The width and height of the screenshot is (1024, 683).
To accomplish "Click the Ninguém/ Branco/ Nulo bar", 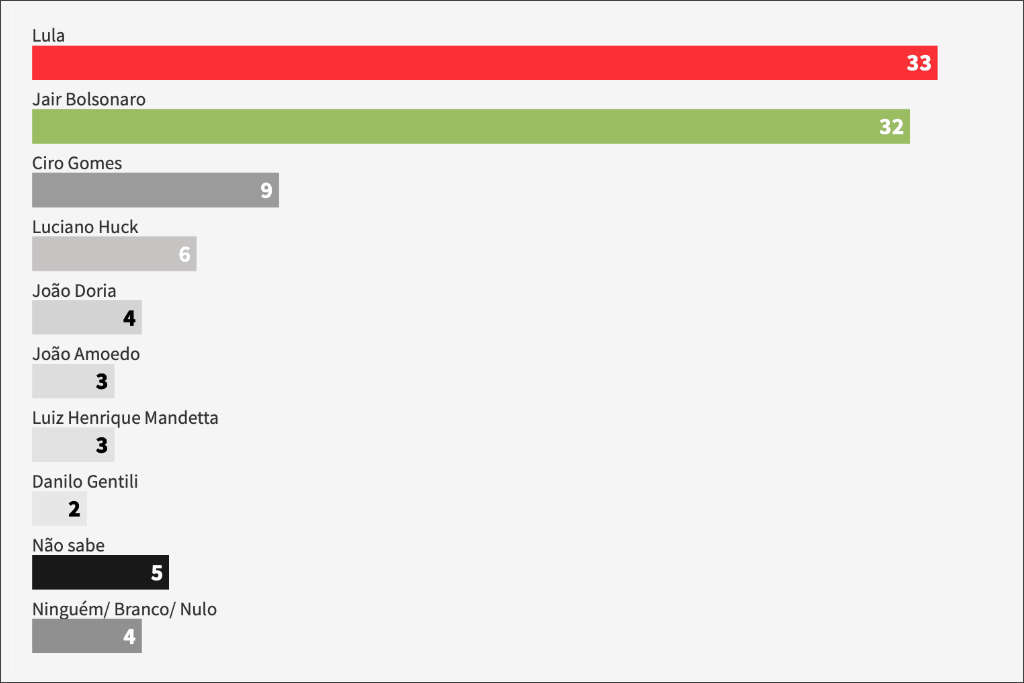I will coord(87,635).
